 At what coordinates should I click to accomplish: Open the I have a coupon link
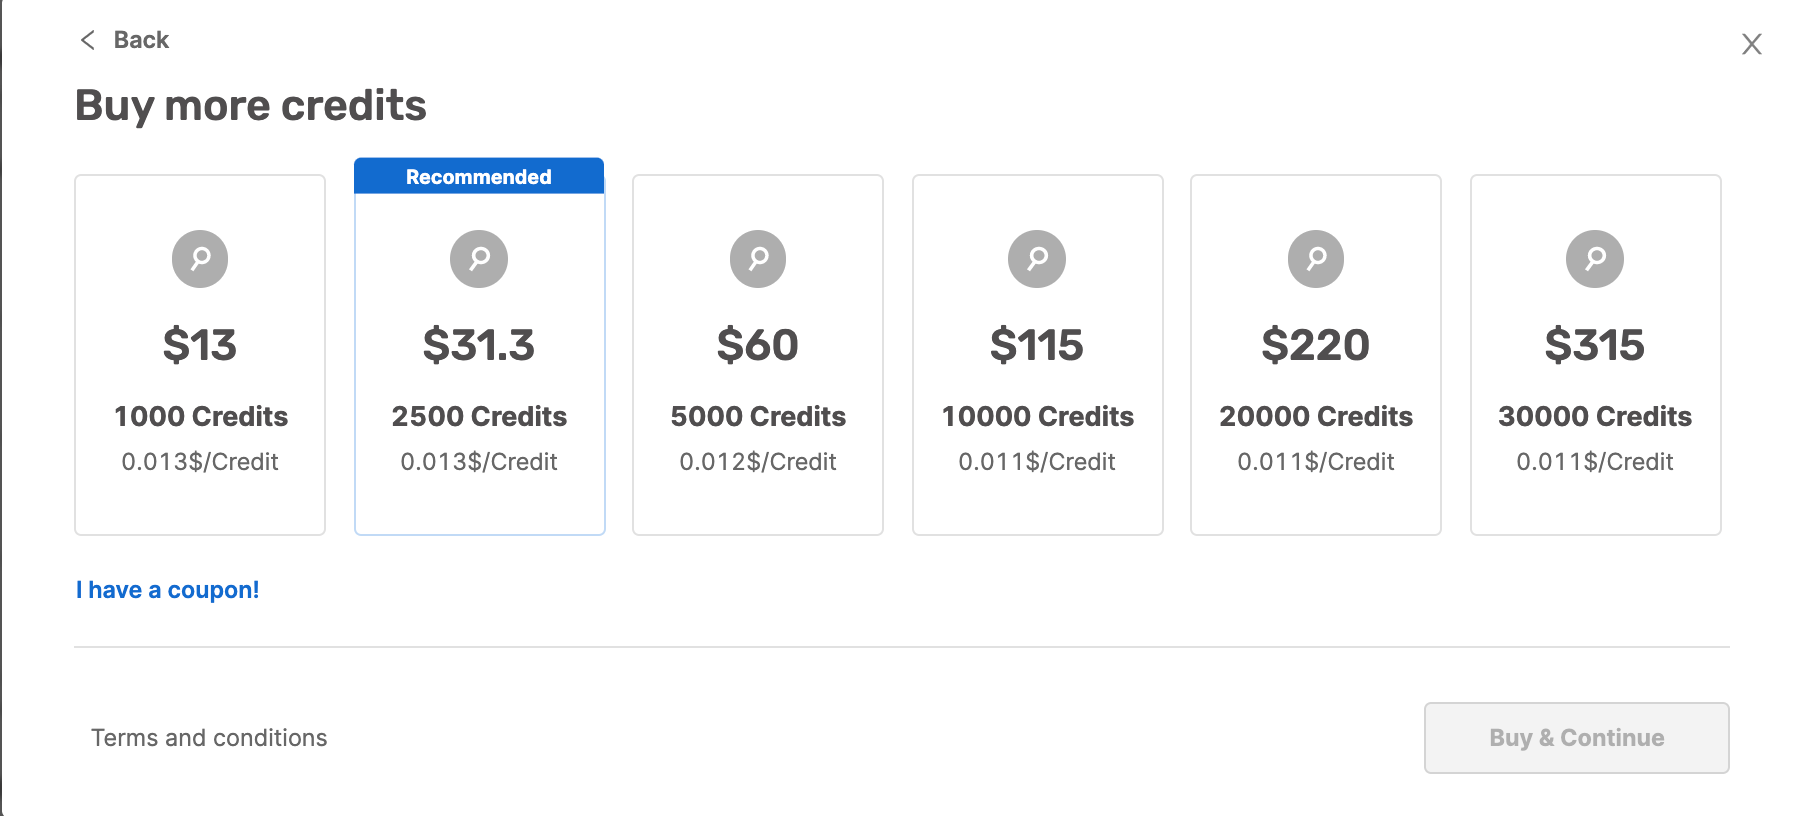tap(168, 590)
